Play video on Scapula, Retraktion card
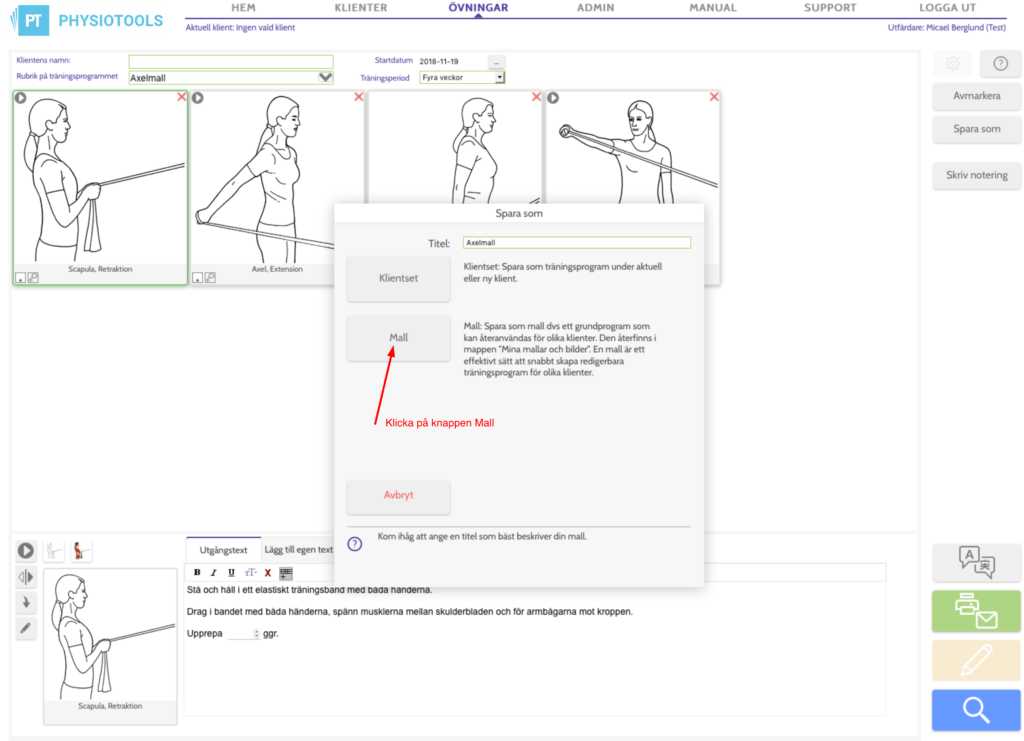 point(21,98)
